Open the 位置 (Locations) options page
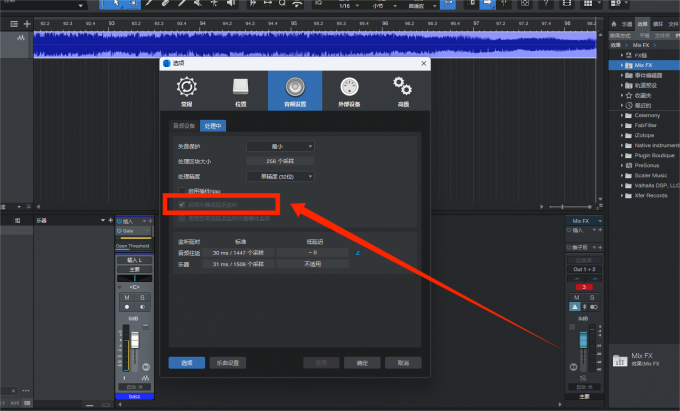Viewport: 680px width, 411px height. pyautogui.click(x=241, y=91)
